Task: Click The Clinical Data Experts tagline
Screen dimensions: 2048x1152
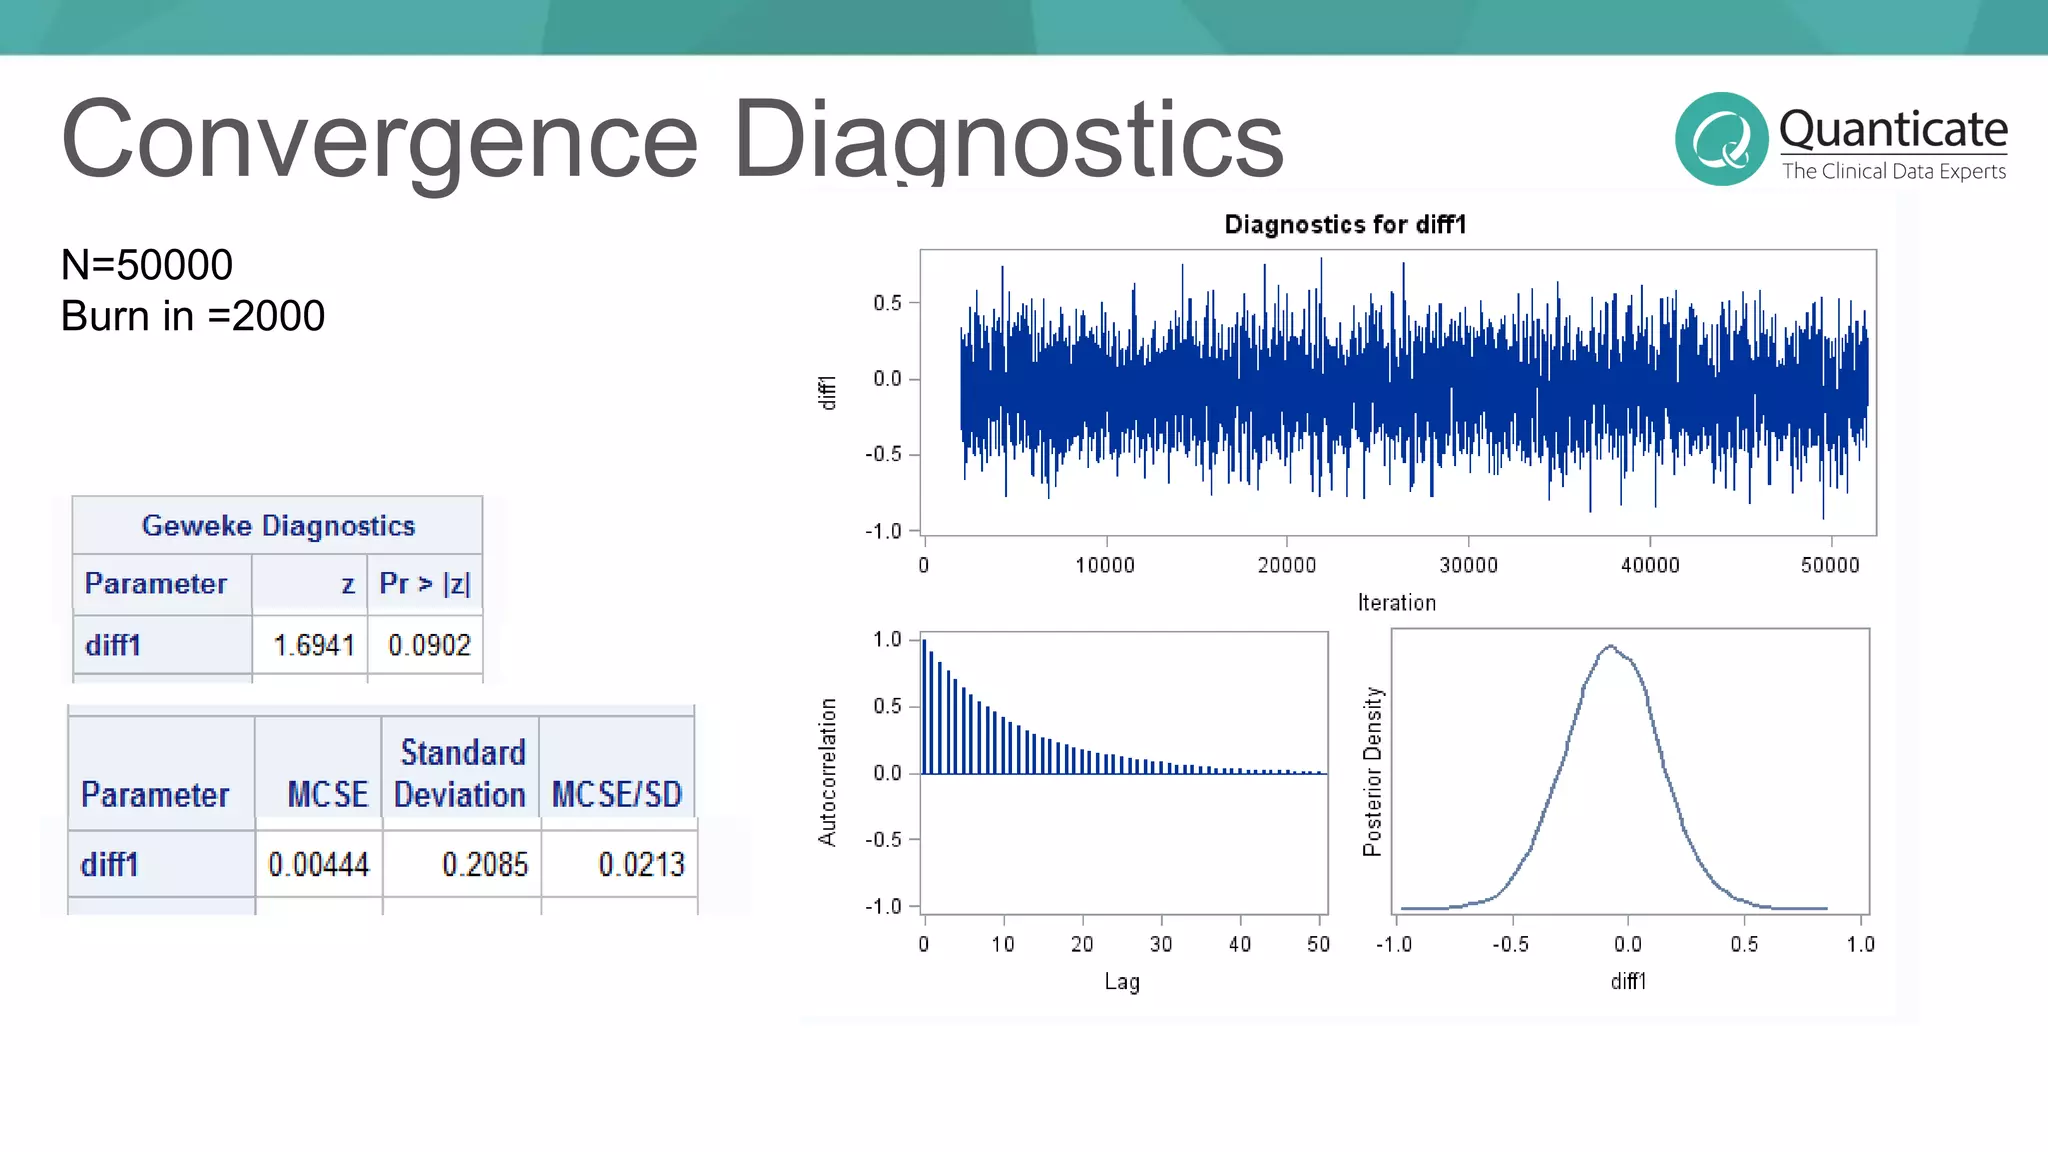Action: tap(1893, 171)
